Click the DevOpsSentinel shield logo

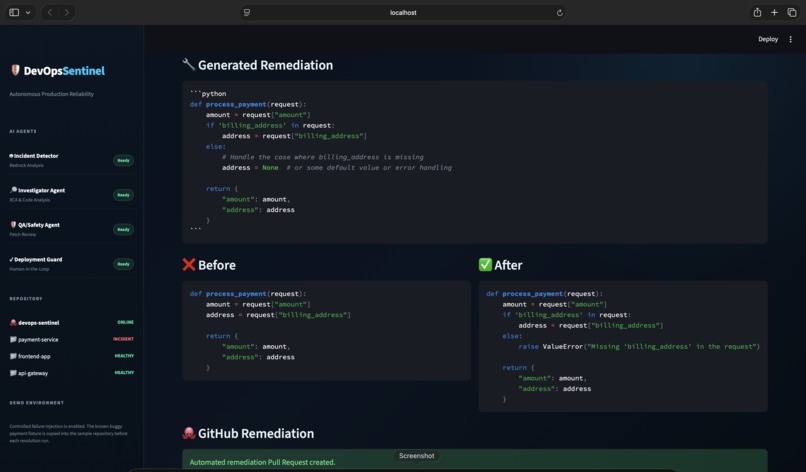(x=15, y=70)
